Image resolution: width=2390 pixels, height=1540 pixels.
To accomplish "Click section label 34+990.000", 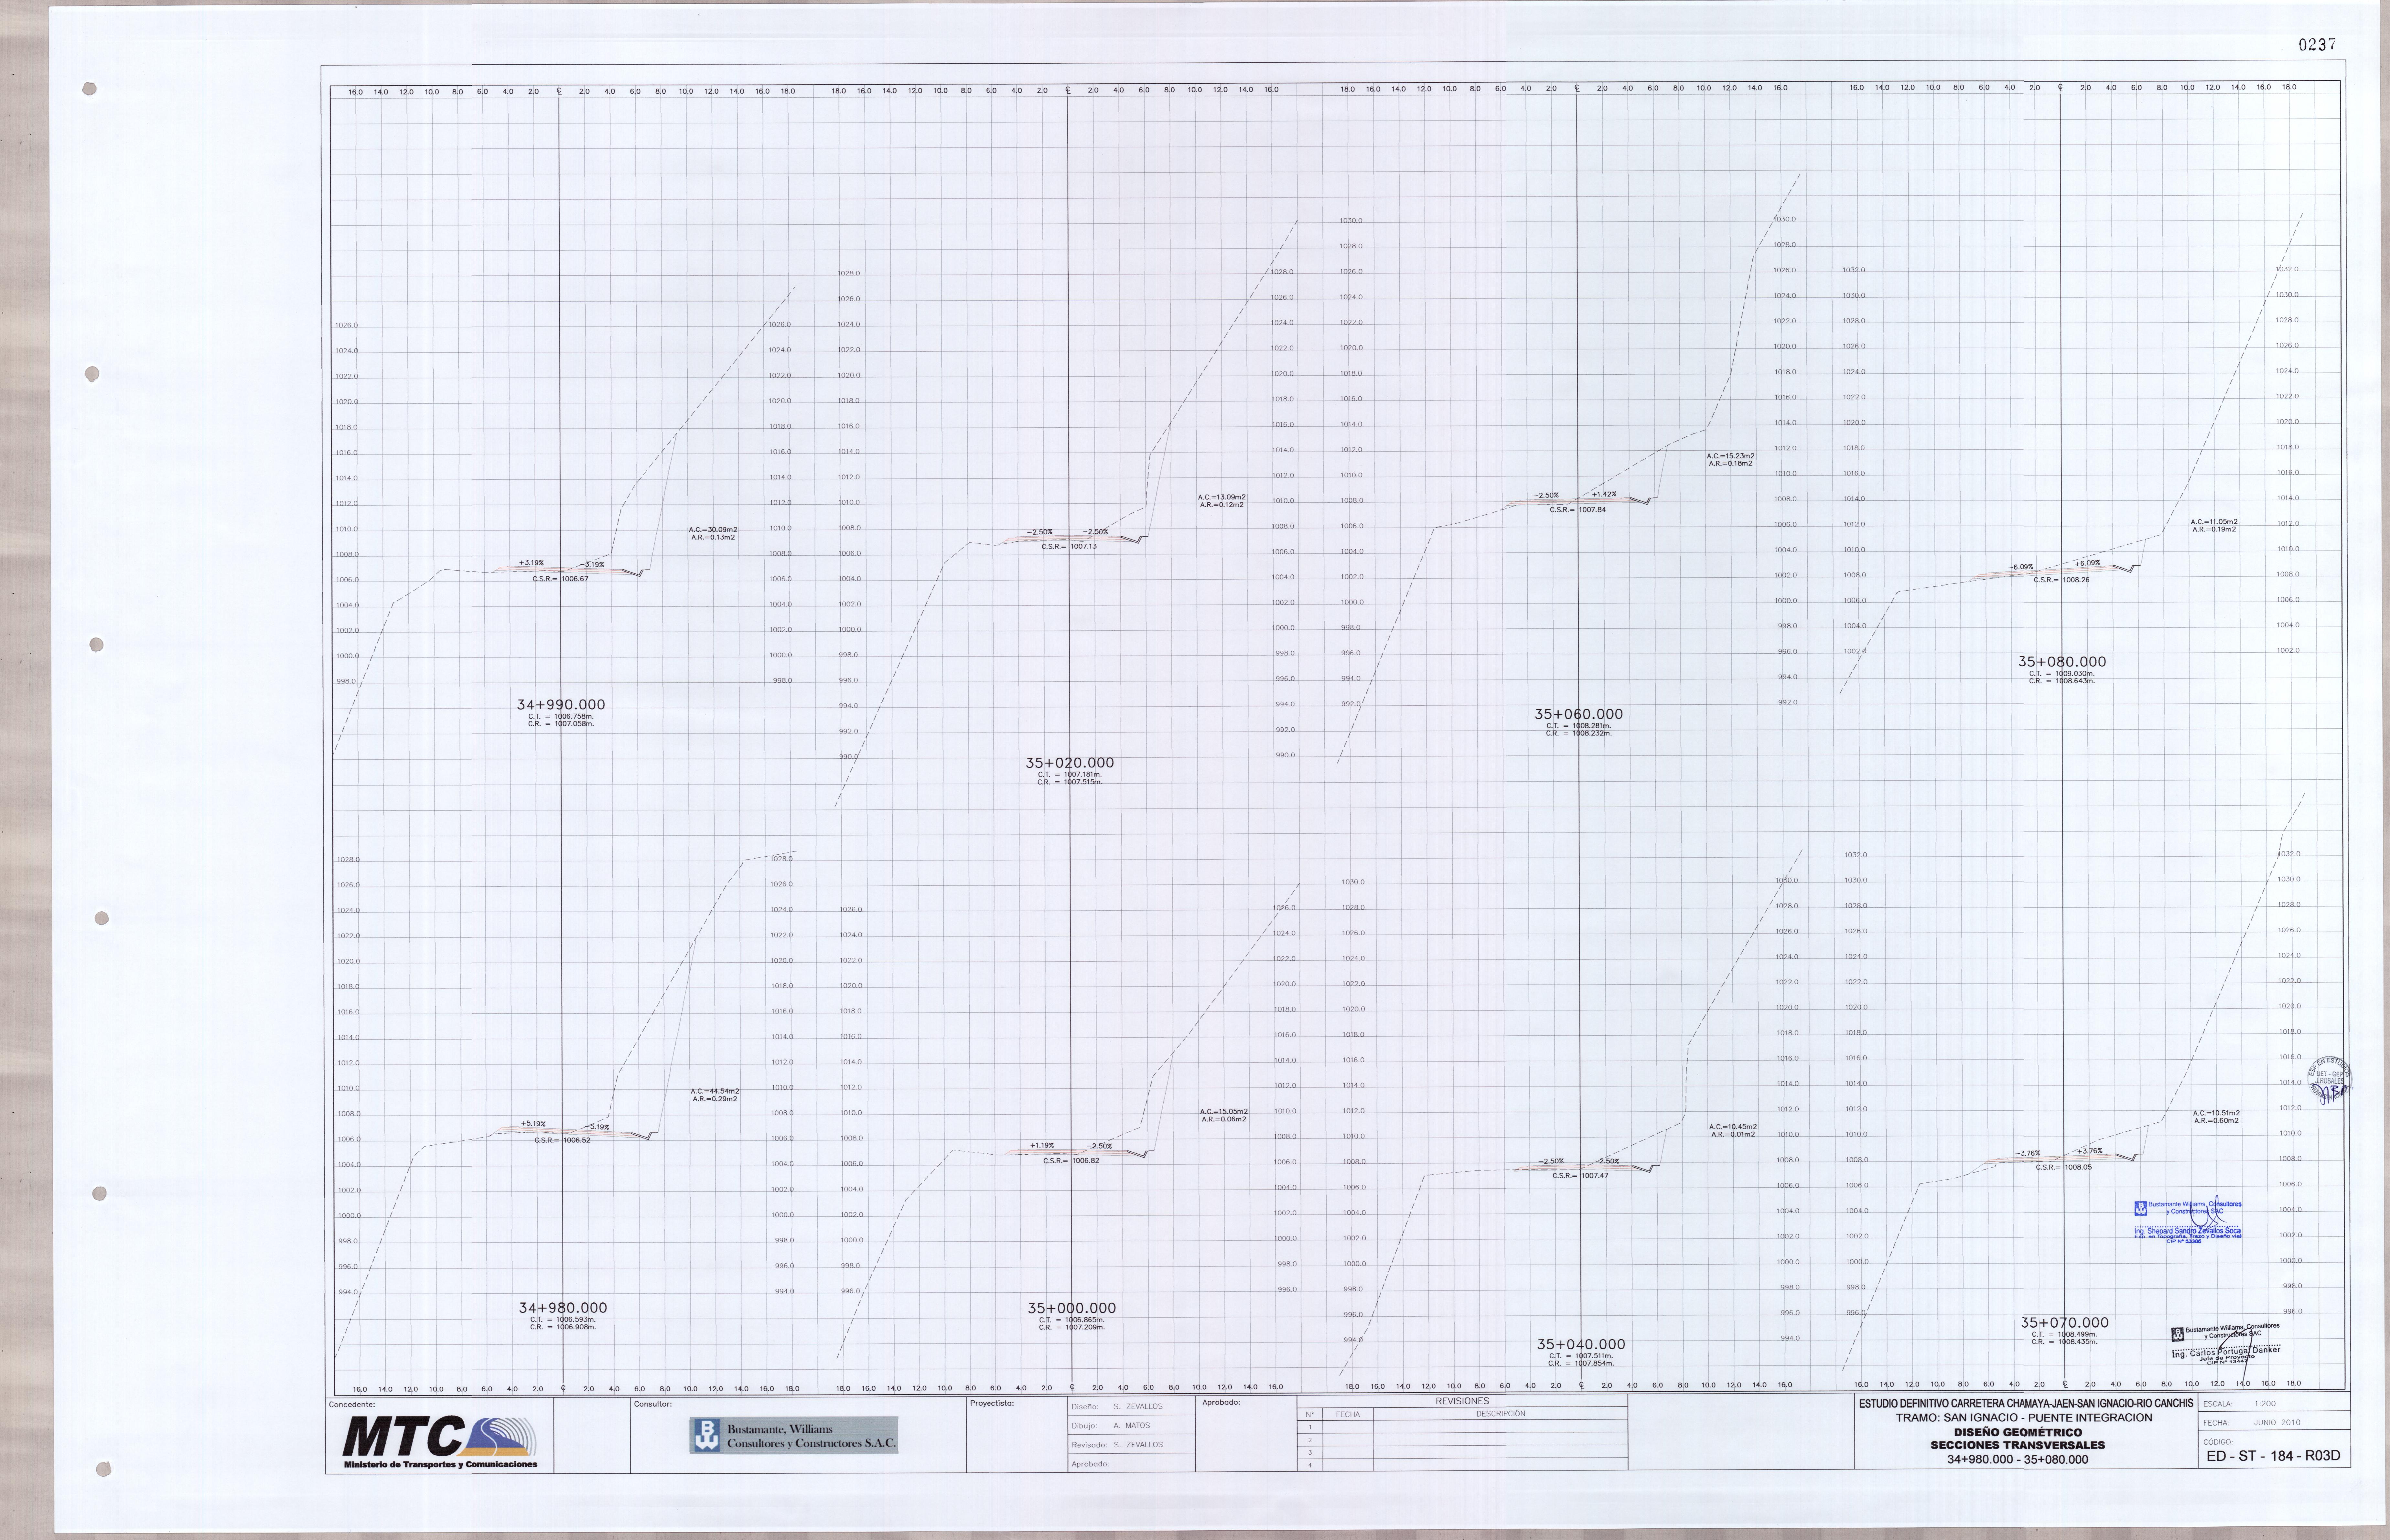I will tap(561, 705).
